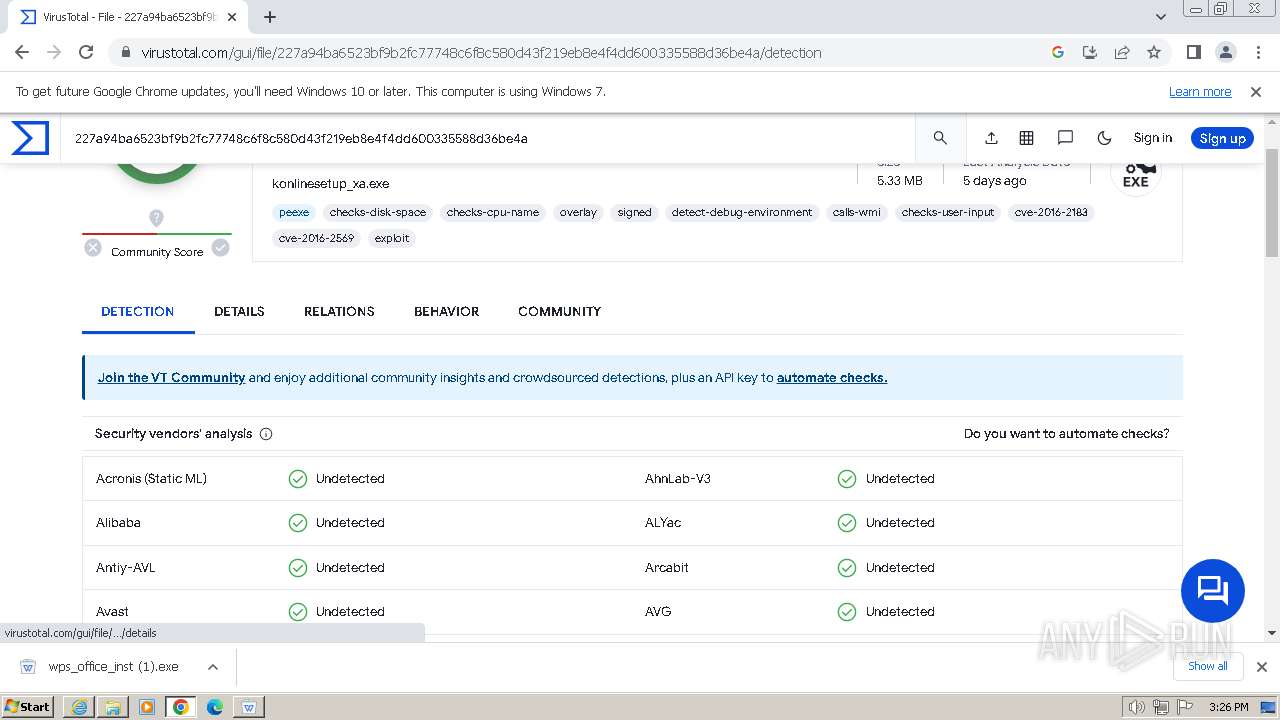Click the community score question mark icon
This screenshot has width=1280, height=720.
156,218
